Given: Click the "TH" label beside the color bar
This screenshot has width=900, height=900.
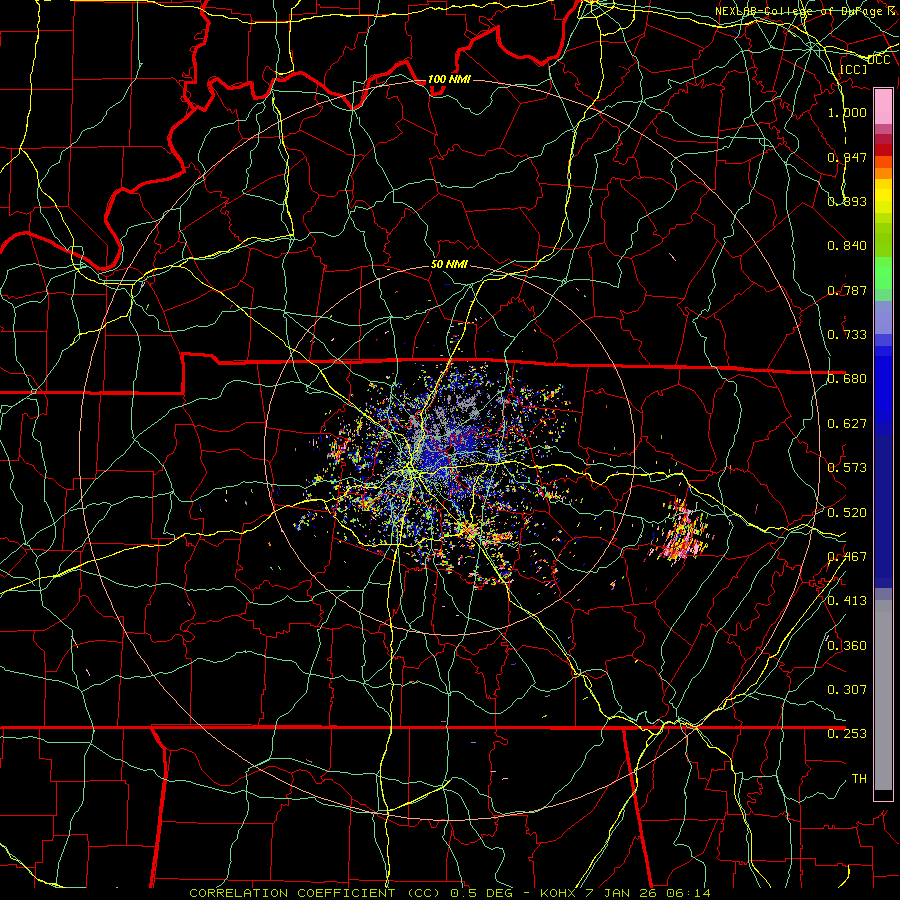Looking at the screenshot, I should (859, 779).
